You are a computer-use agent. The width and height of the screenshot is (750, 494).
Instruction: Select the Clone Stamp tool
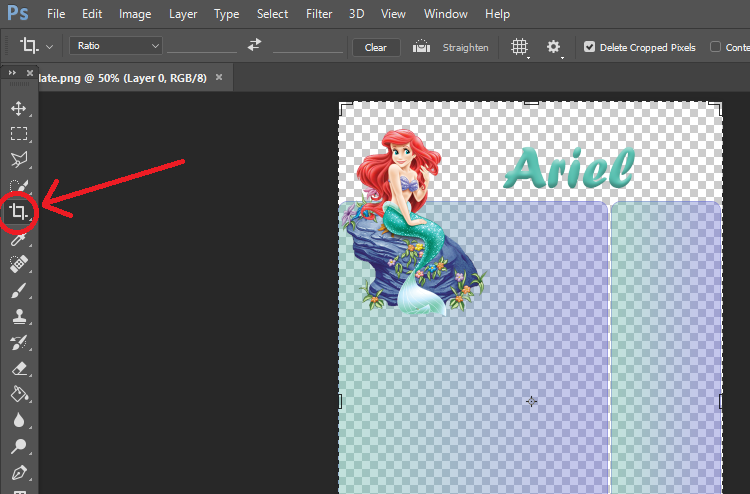pos(19,316)
